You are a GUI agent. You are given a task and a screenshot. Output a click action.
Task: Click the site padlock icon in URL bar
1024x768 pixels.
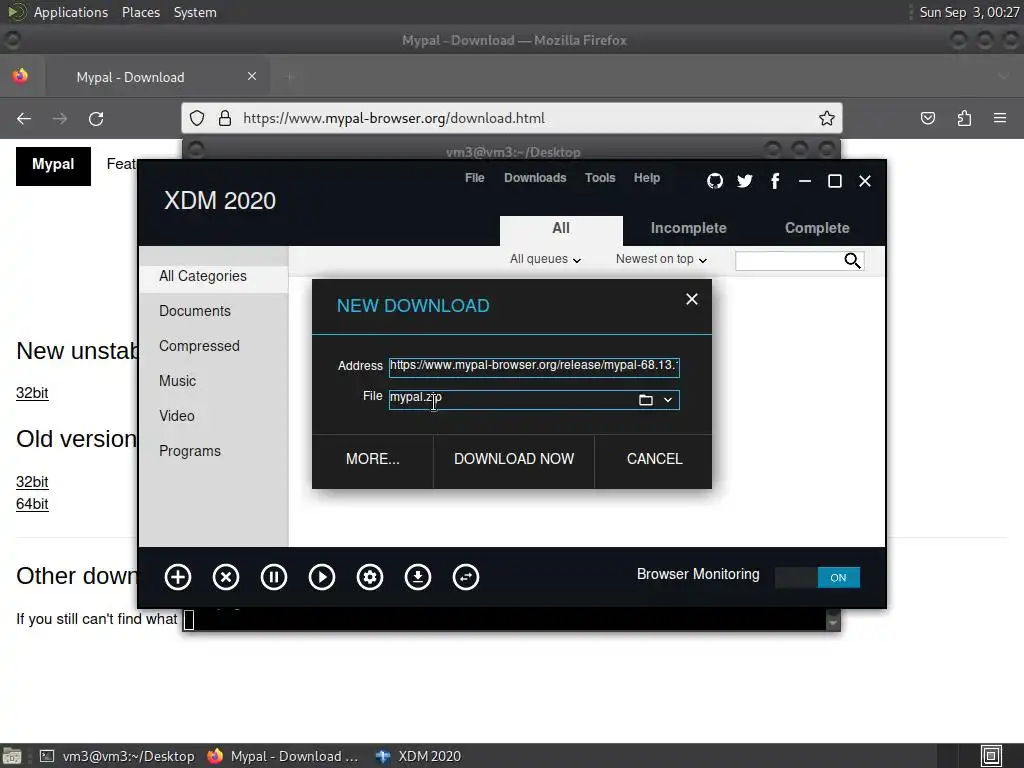point(225,118)
